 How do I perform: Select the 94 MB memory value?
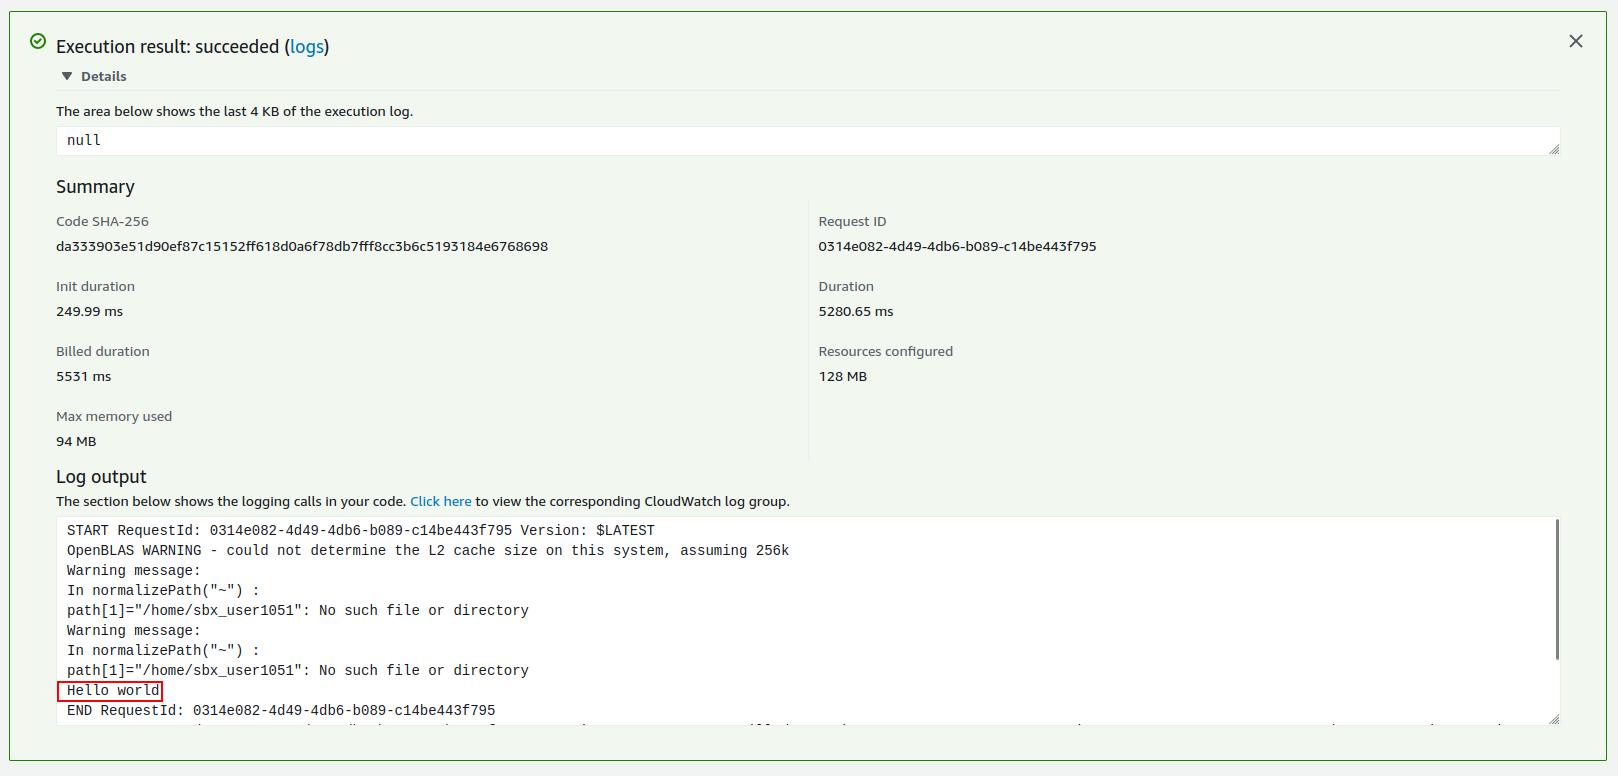[76, 442]
